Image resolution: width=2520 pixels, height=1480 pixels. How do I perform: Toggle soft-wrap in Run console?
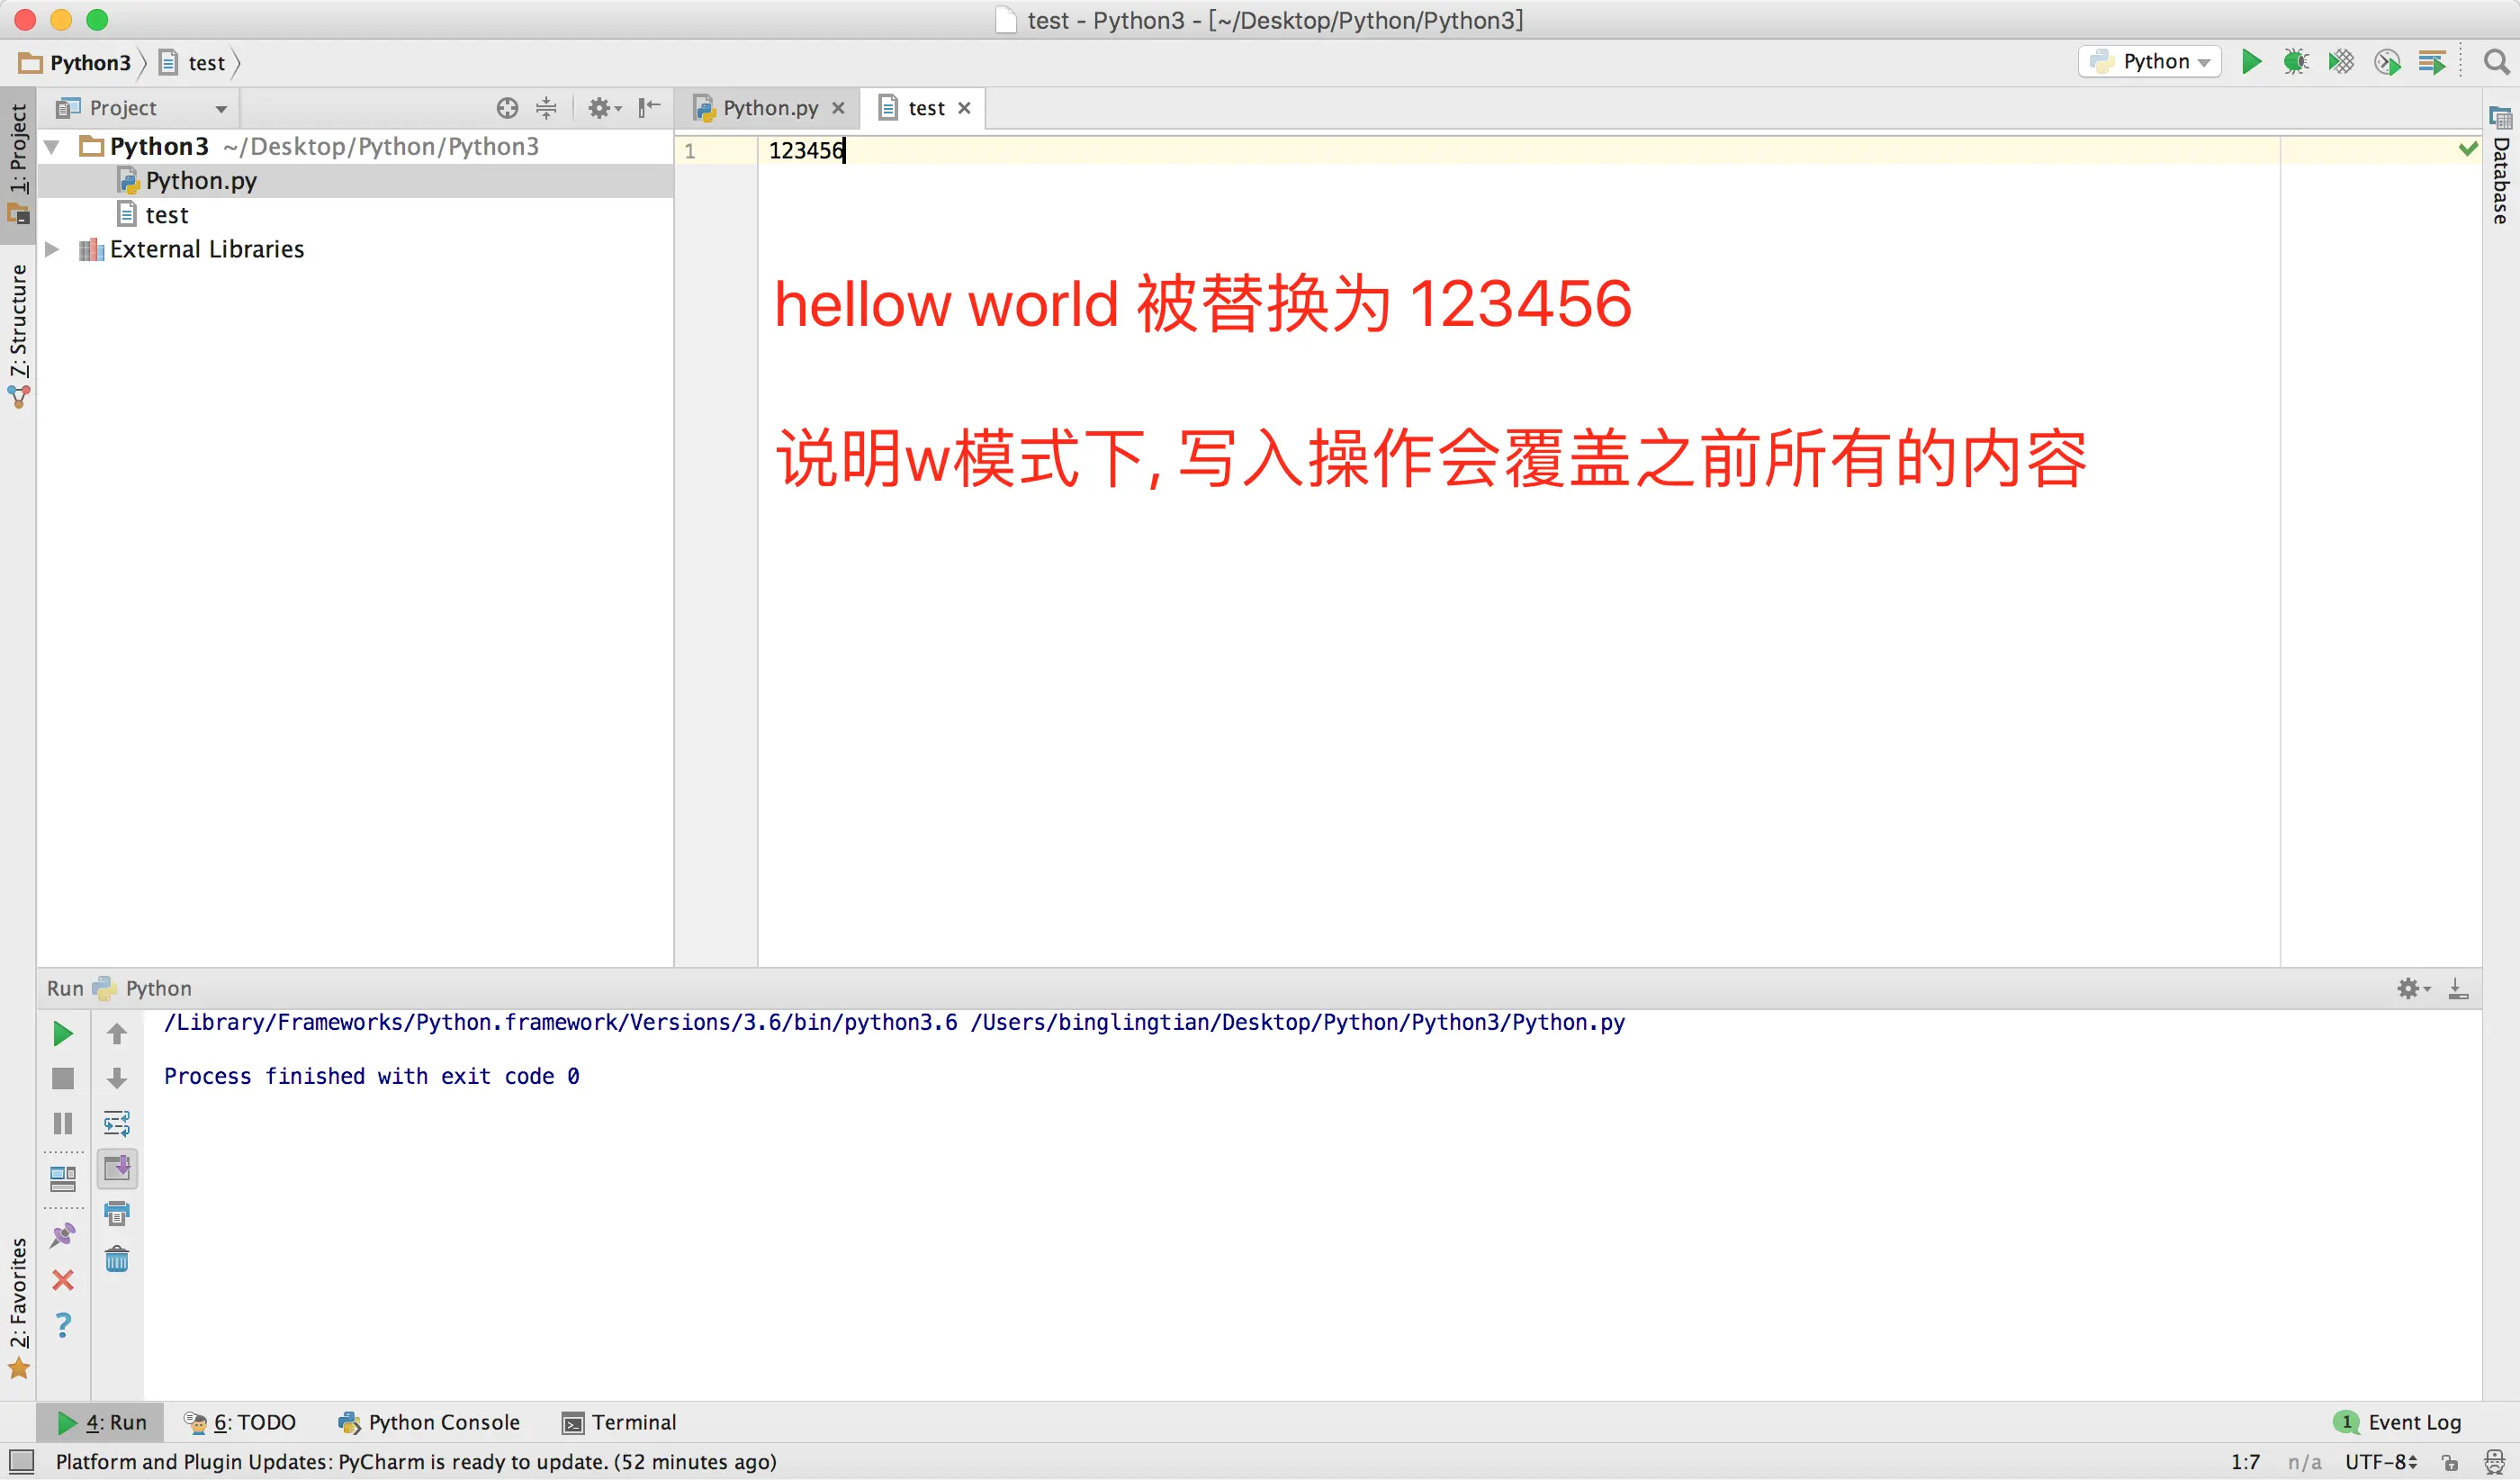click(x=117, y=1124)
